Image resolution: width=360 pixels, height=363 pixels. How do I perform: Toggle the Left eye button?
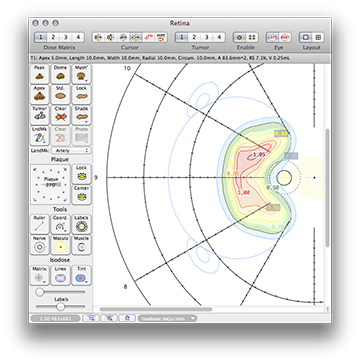point(272,37)
